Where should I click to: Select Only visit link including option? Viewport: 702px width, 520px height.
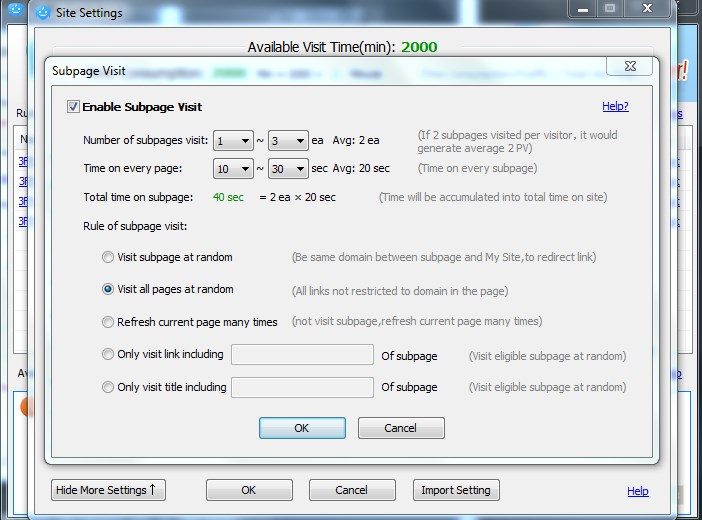108,355
